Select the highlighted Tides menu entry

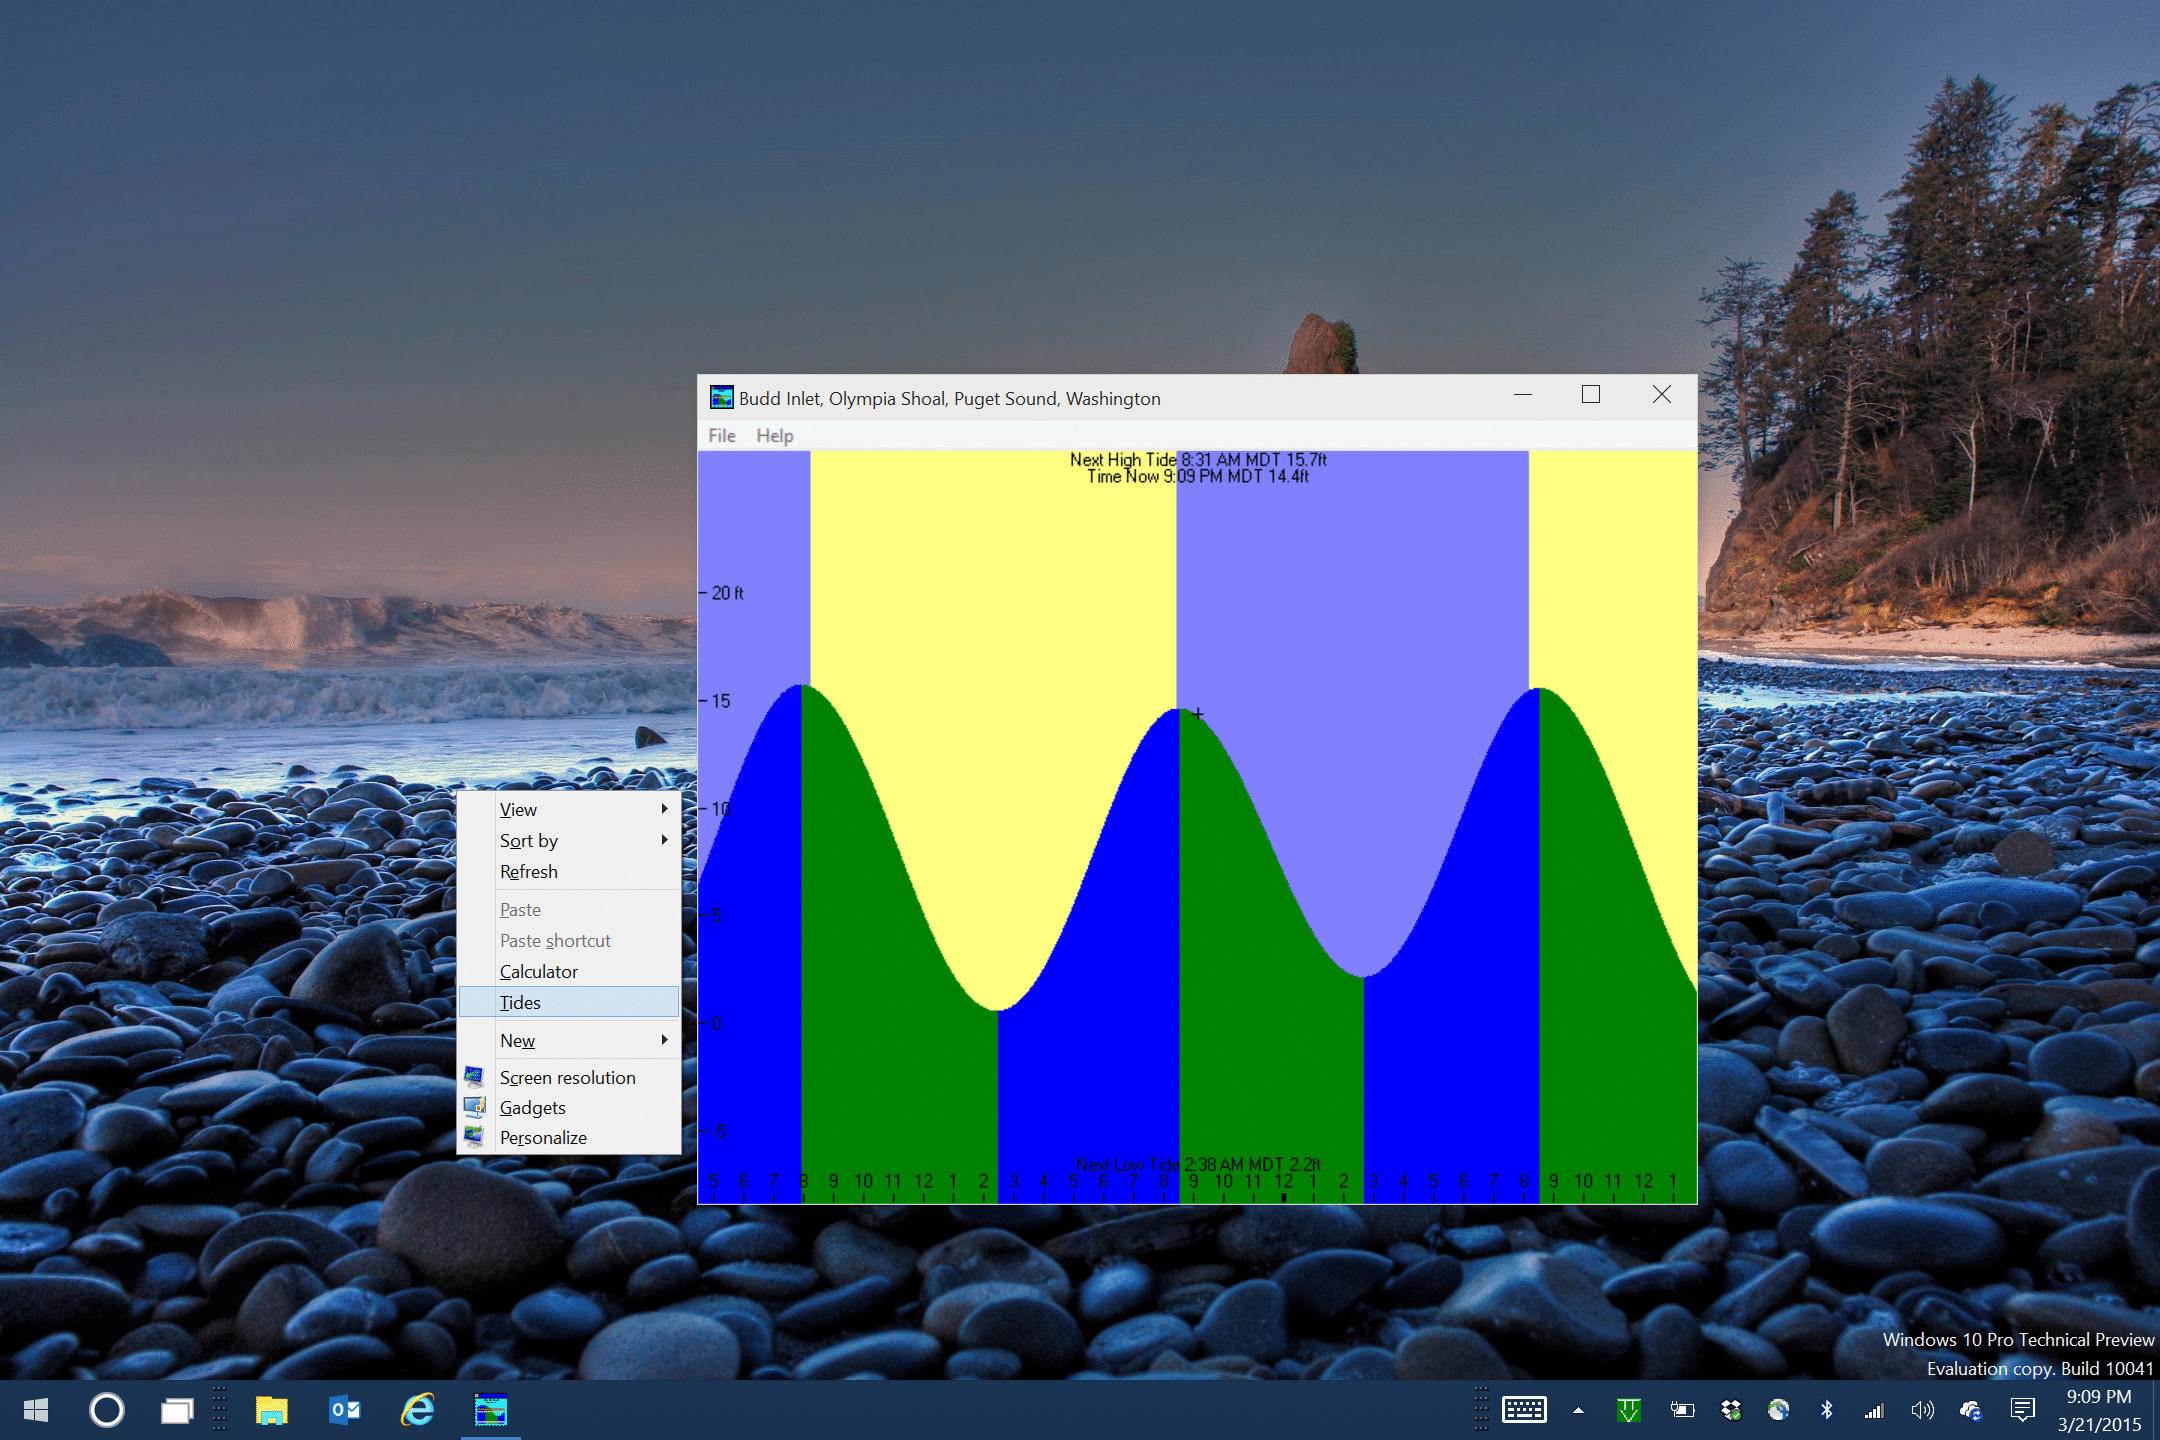tap(569, 1002)
